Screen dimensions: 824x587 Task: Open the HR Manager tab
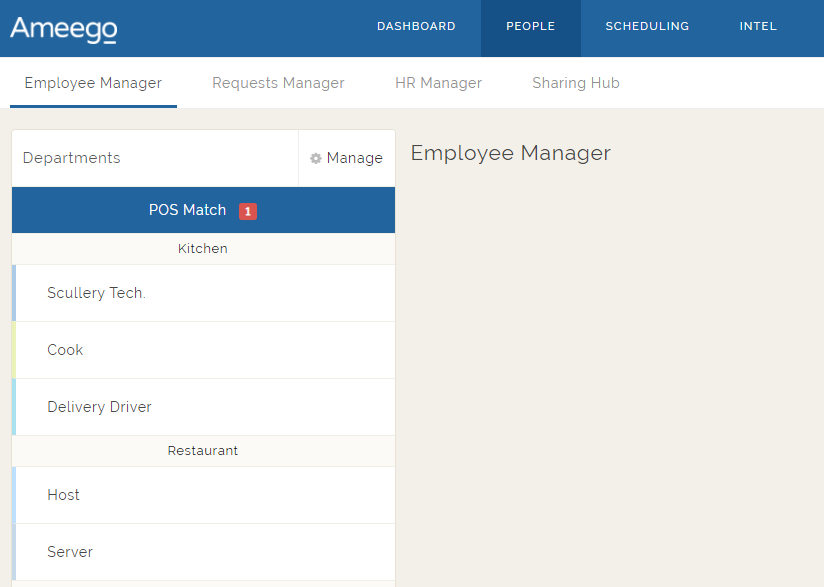point(438,83)
